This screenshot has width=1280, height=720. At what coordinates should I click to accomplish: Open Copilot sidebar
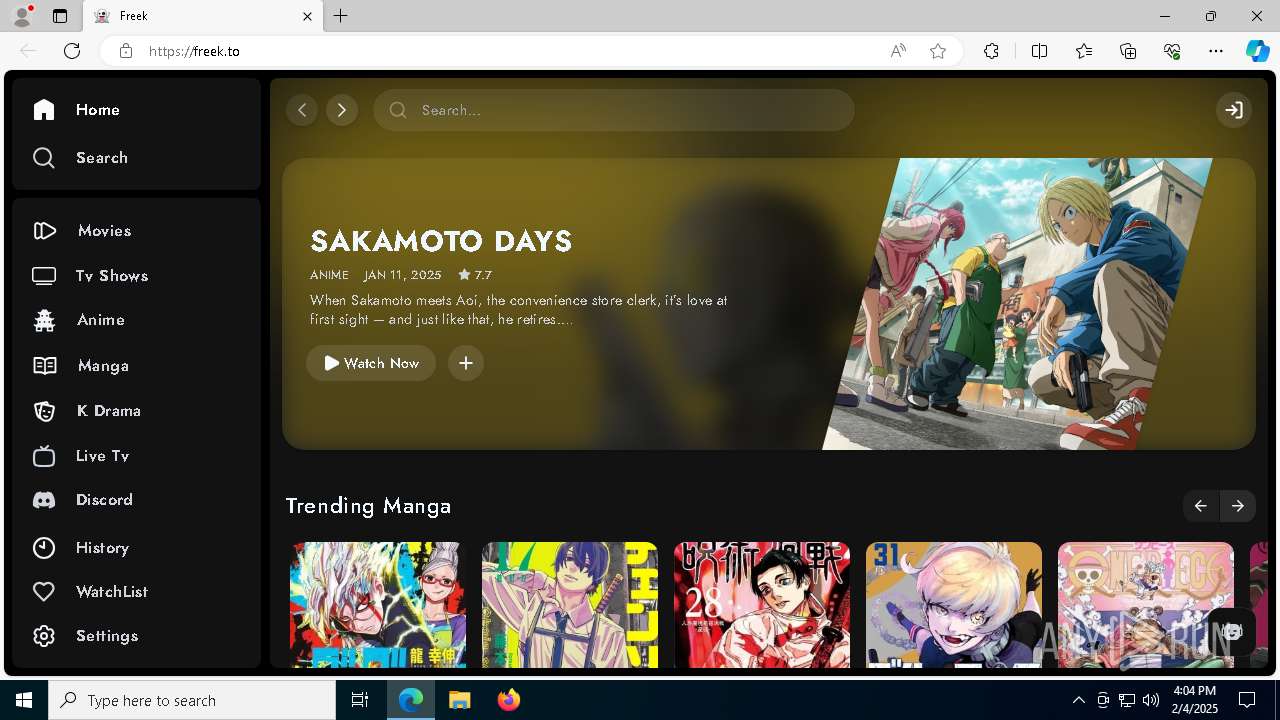click(1257, 51)
